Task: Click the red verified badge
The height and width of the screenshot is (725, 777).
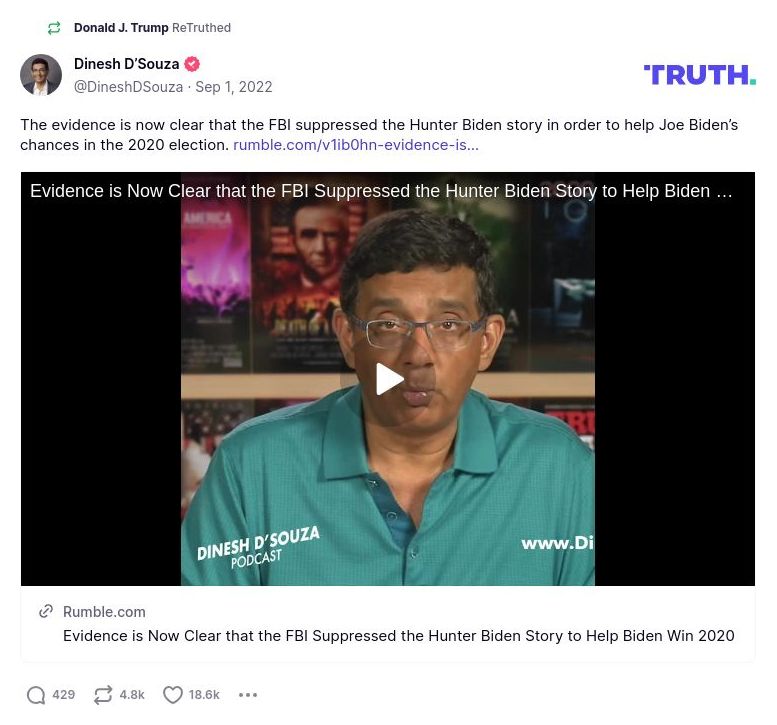Action: (192, 64)
